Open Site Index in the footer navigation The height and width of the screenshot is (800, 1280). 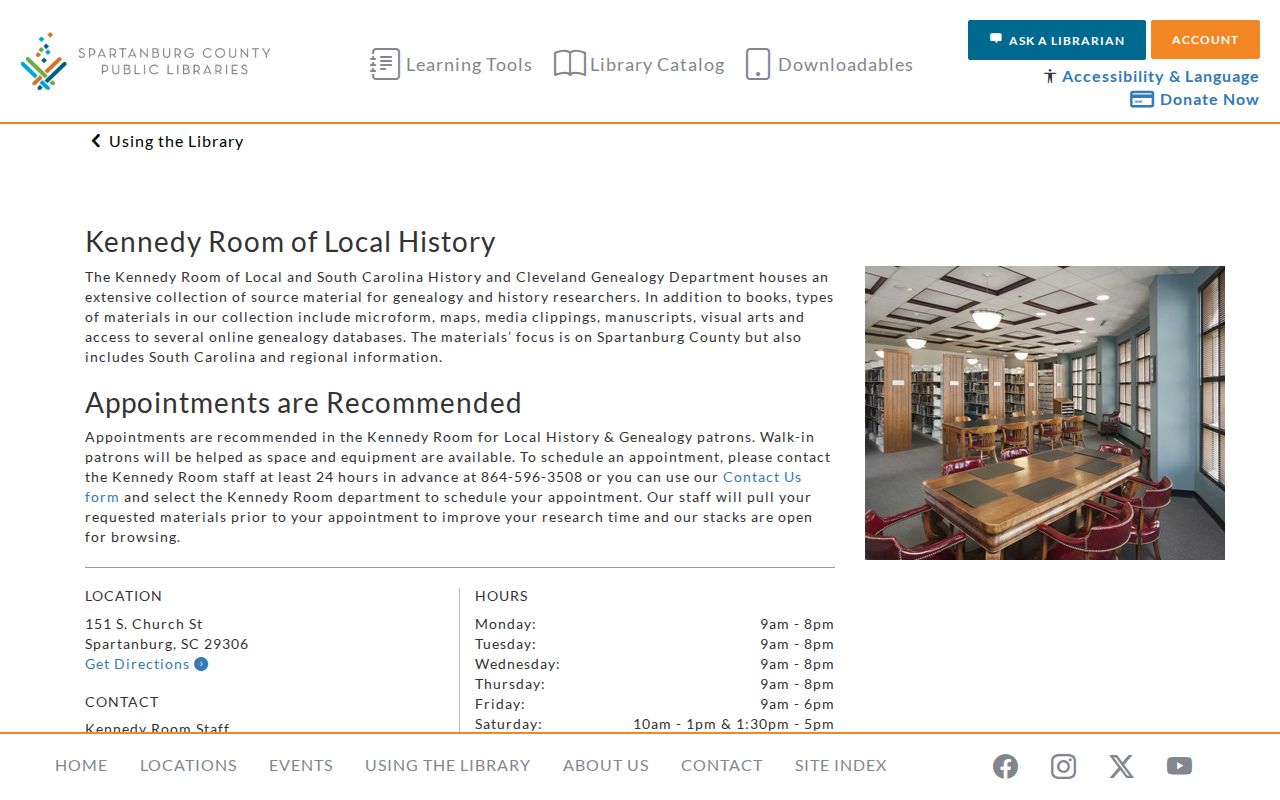click(x=841, y=765)
